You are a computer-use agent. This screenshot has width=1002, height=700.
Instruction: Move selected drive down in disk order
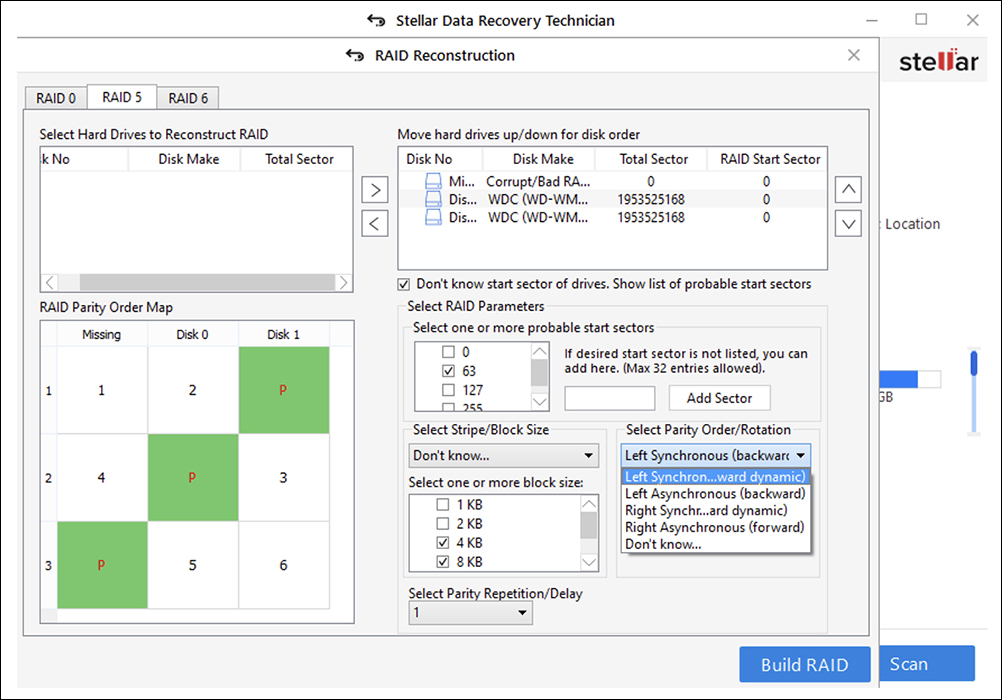pyautogui.click(x=848, y=224)
